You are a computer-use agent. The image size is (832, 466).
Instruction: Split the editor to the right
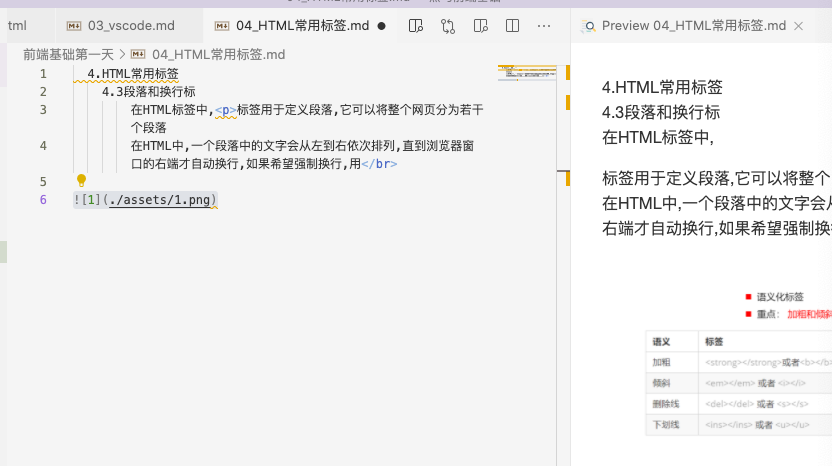[513, 26]
